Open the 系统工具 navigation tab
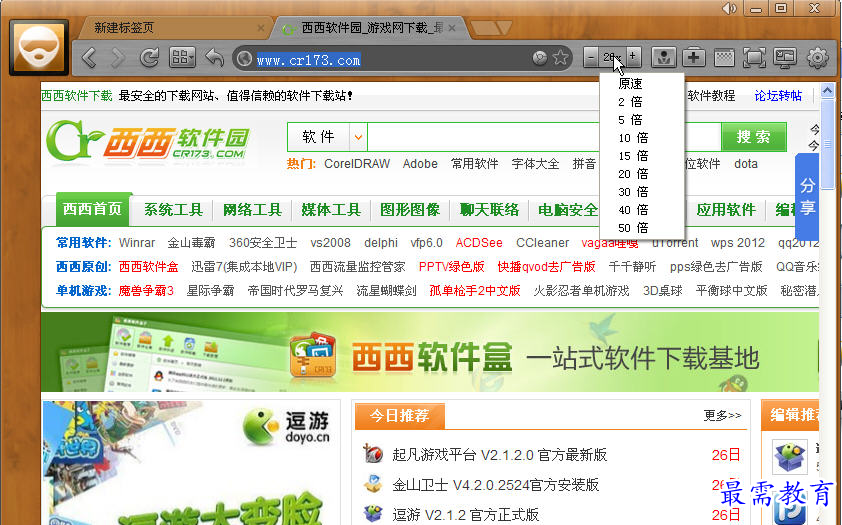842x525 pixels. [x=173, y=209]
